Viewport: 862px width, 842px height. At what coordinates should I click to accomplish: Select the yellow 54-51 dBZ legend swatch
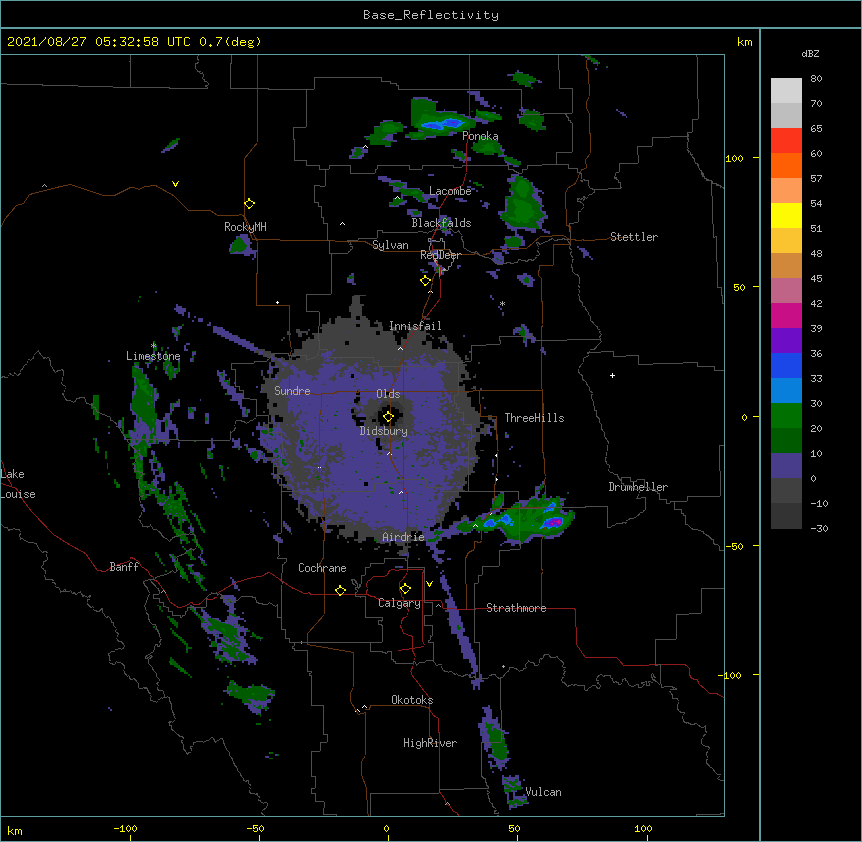(786, 215)
